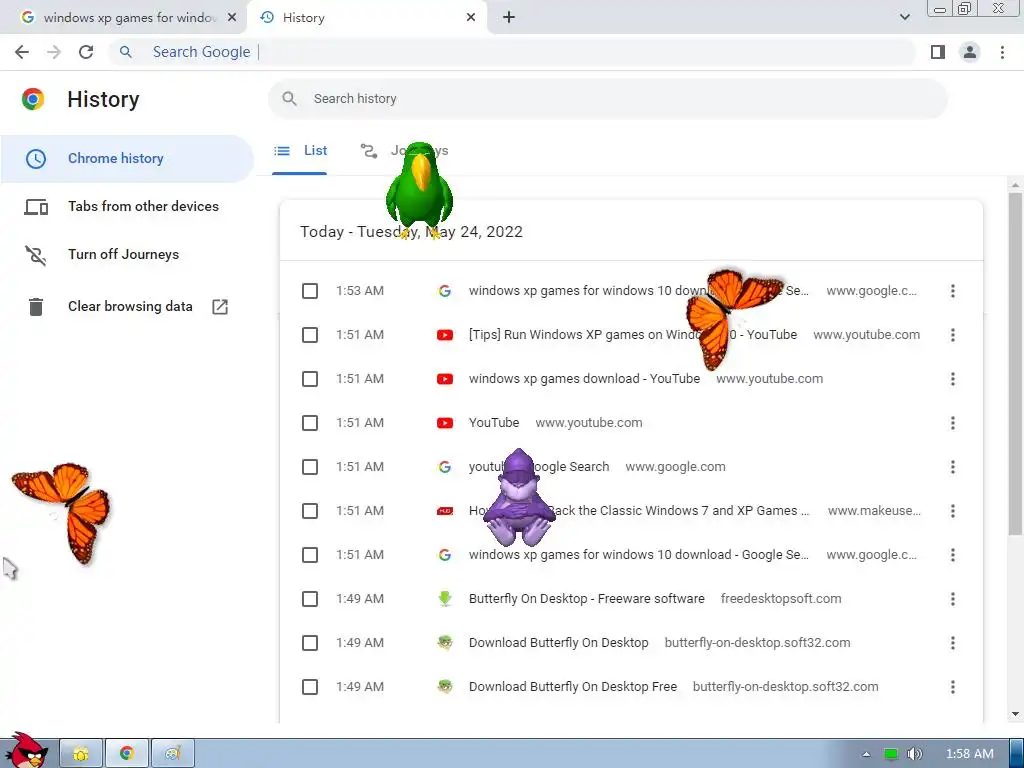Image resolution: width=1024 pixels, height=768 pixels.
Task: Open actions menu for windows xp games download entry
Action: tap(953, 379)
